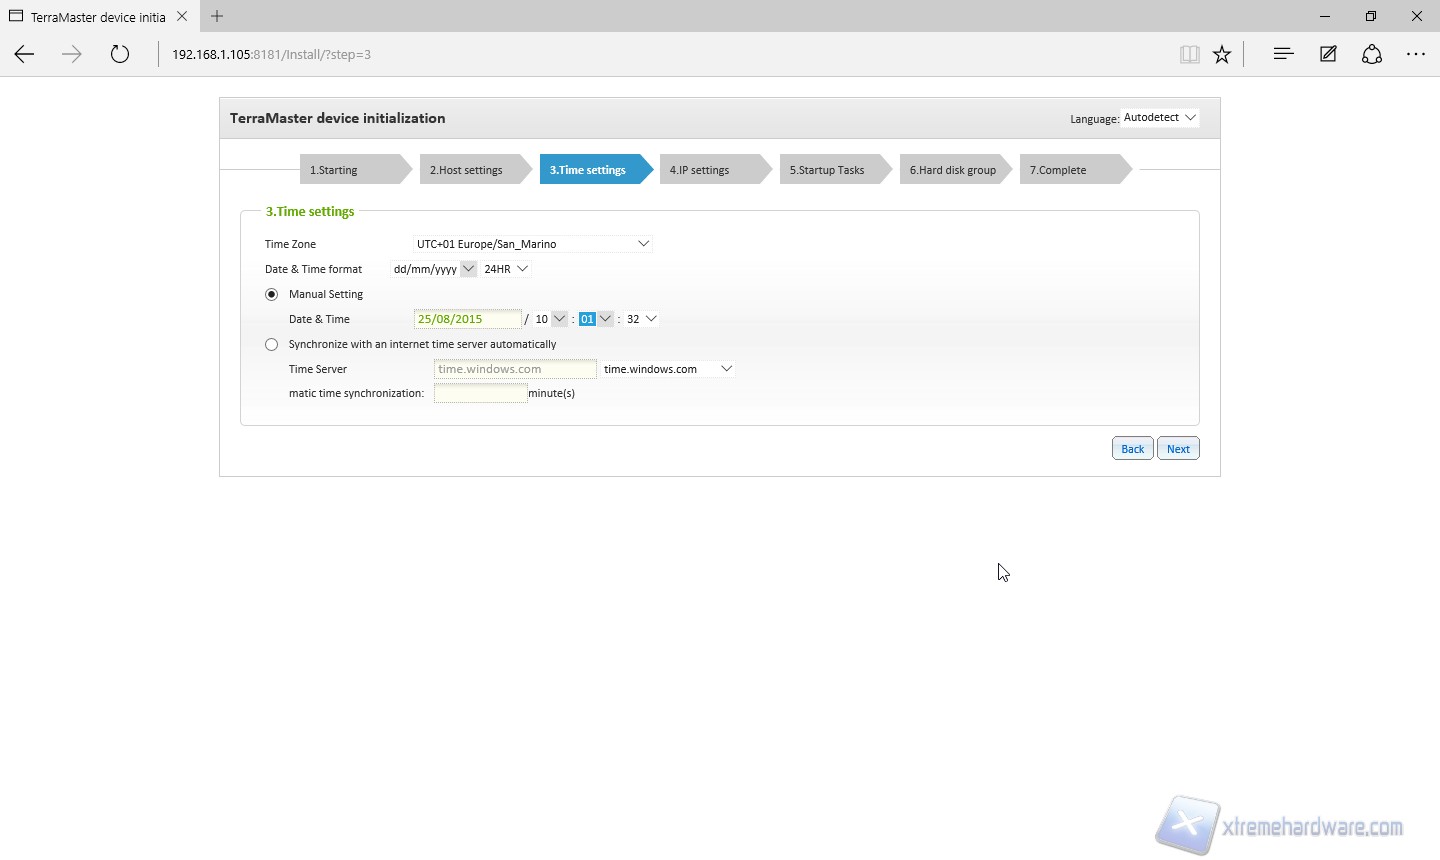Click the date field showing 25/08/2015

tap(467, 319)
